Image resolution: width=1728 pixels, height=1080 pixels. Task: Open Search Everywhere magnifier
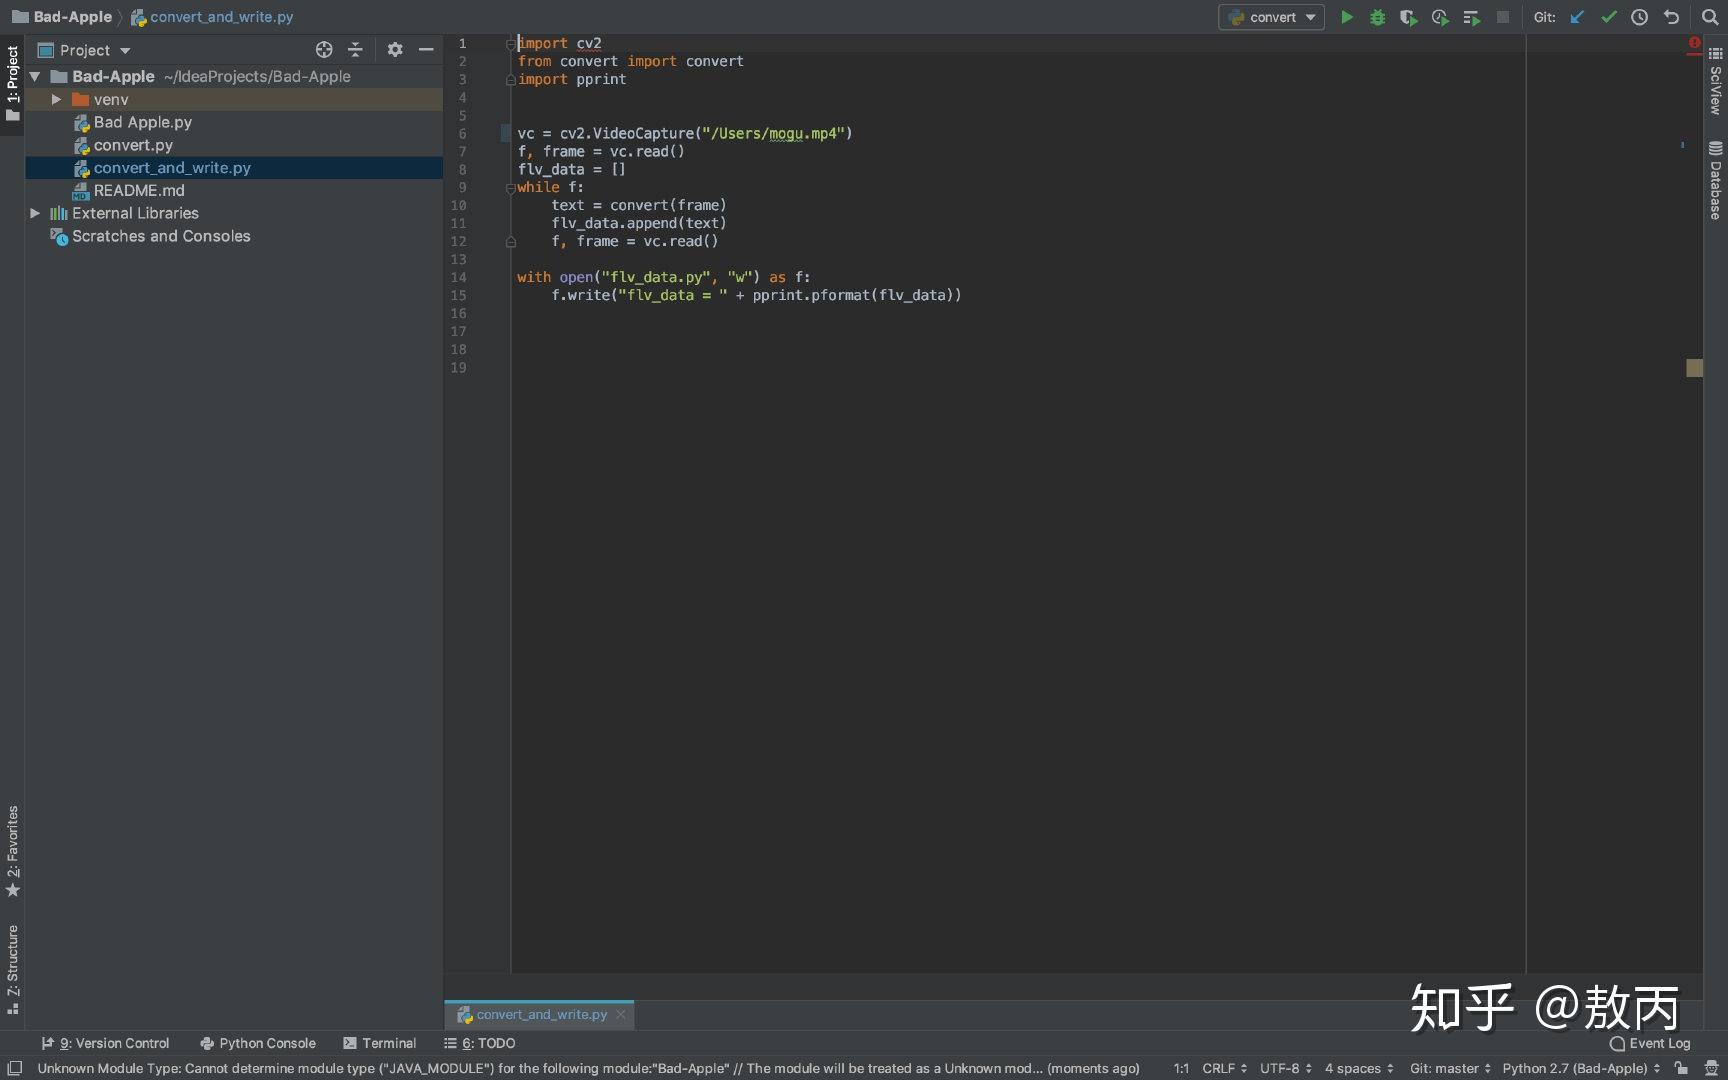(x=1710, y=17)
